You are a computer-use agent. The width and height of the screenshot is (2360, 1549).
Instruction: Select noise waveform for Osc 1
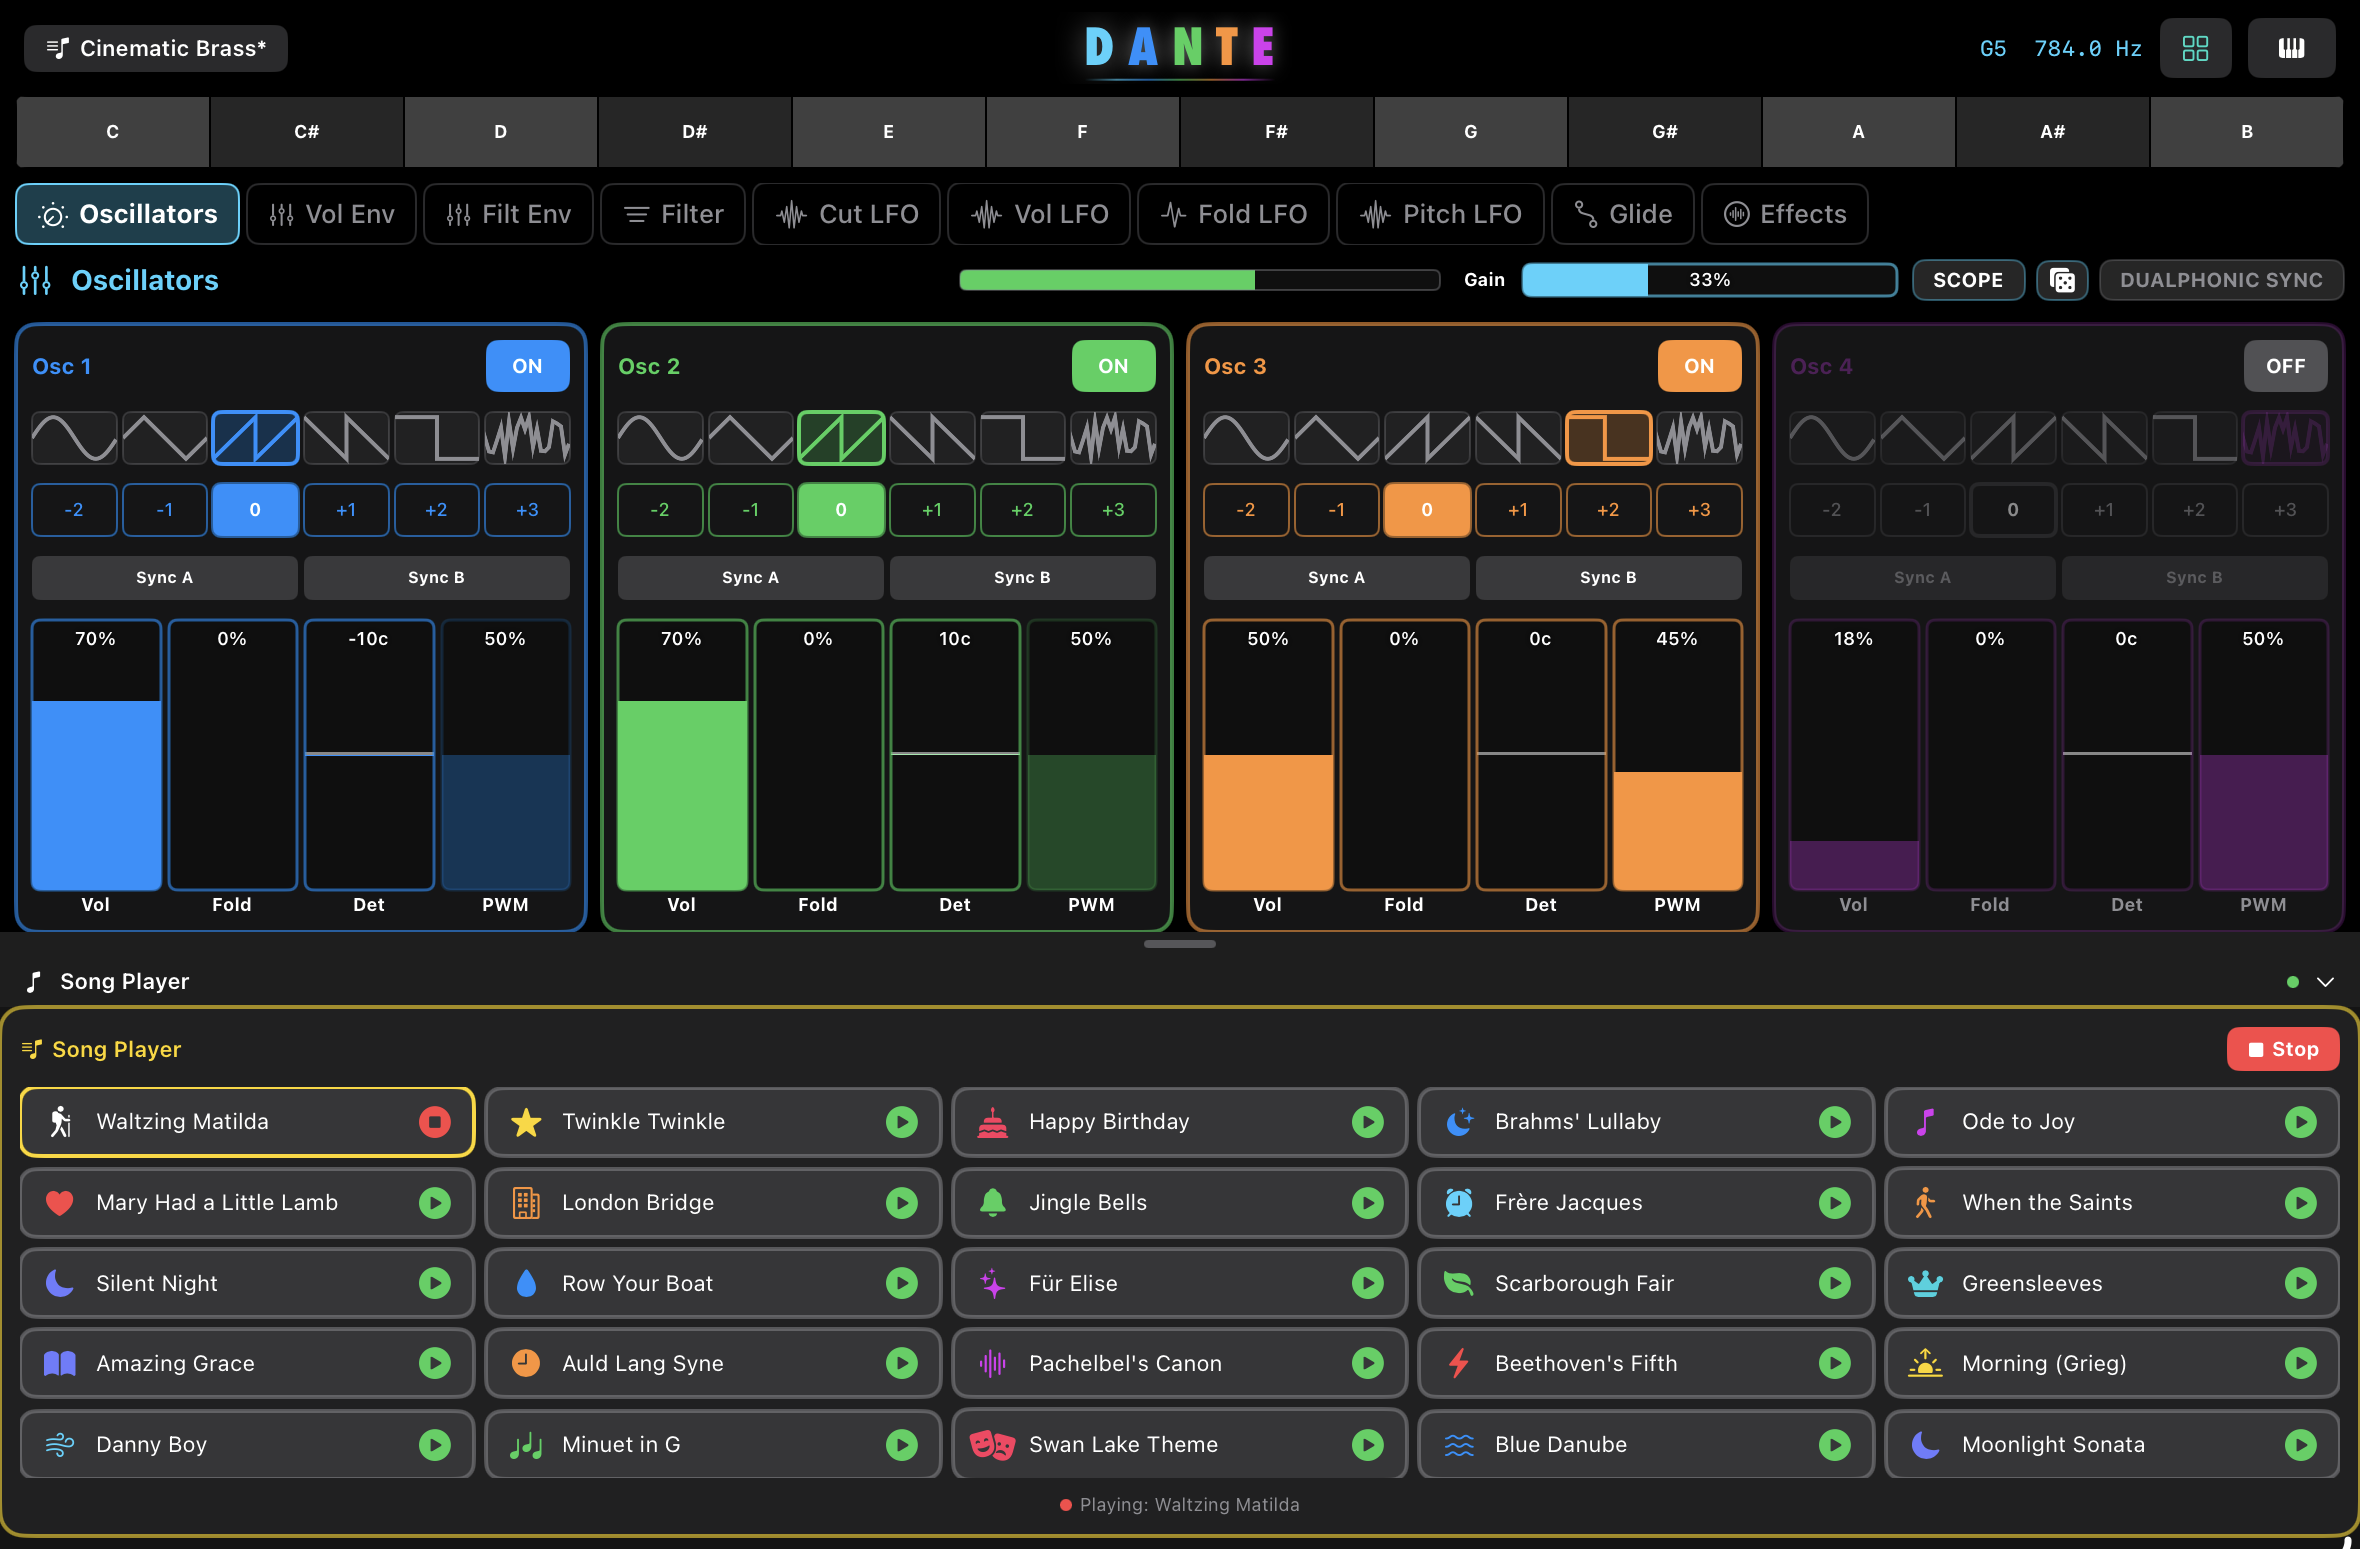pos(528,438)
